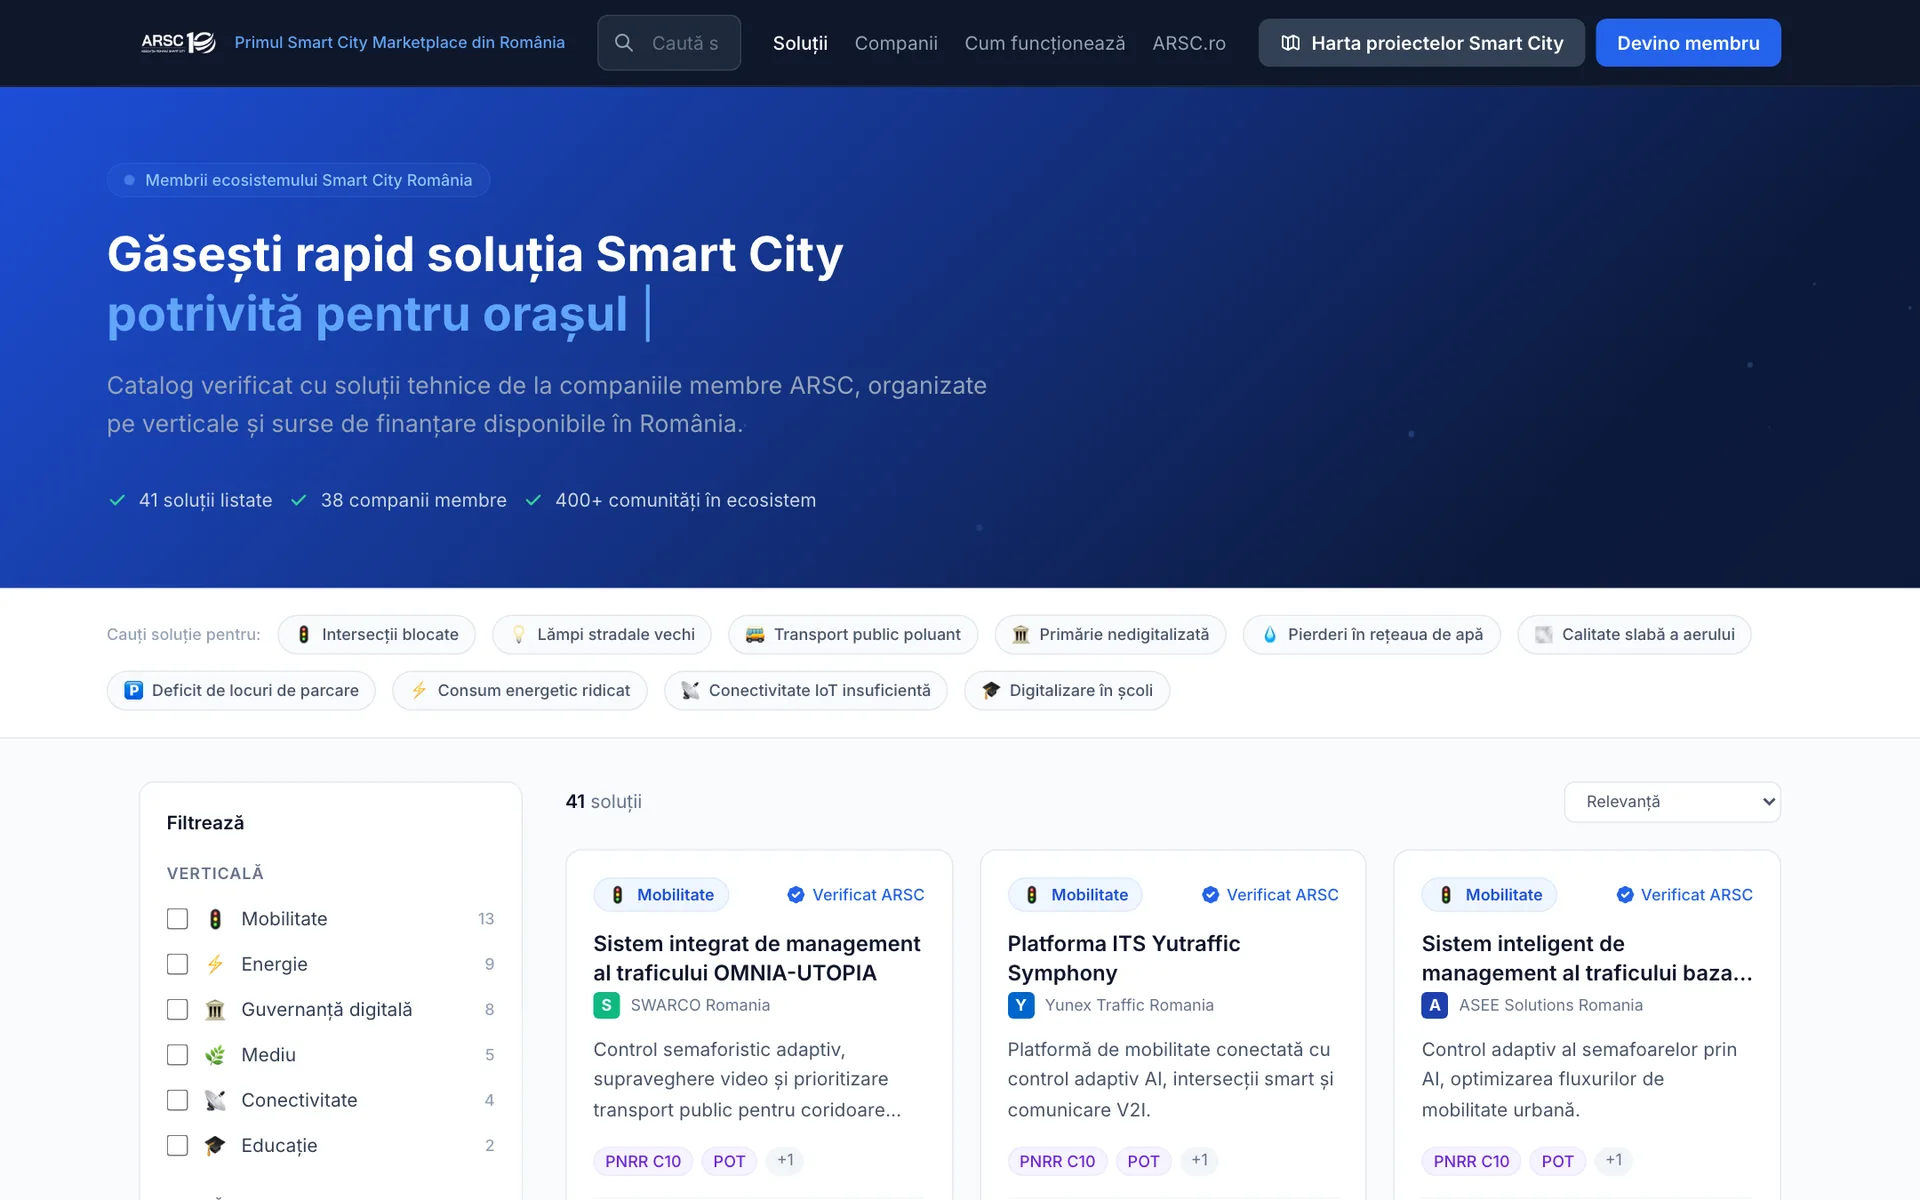Select the Calitate slabă a aerului chip

1634,634
